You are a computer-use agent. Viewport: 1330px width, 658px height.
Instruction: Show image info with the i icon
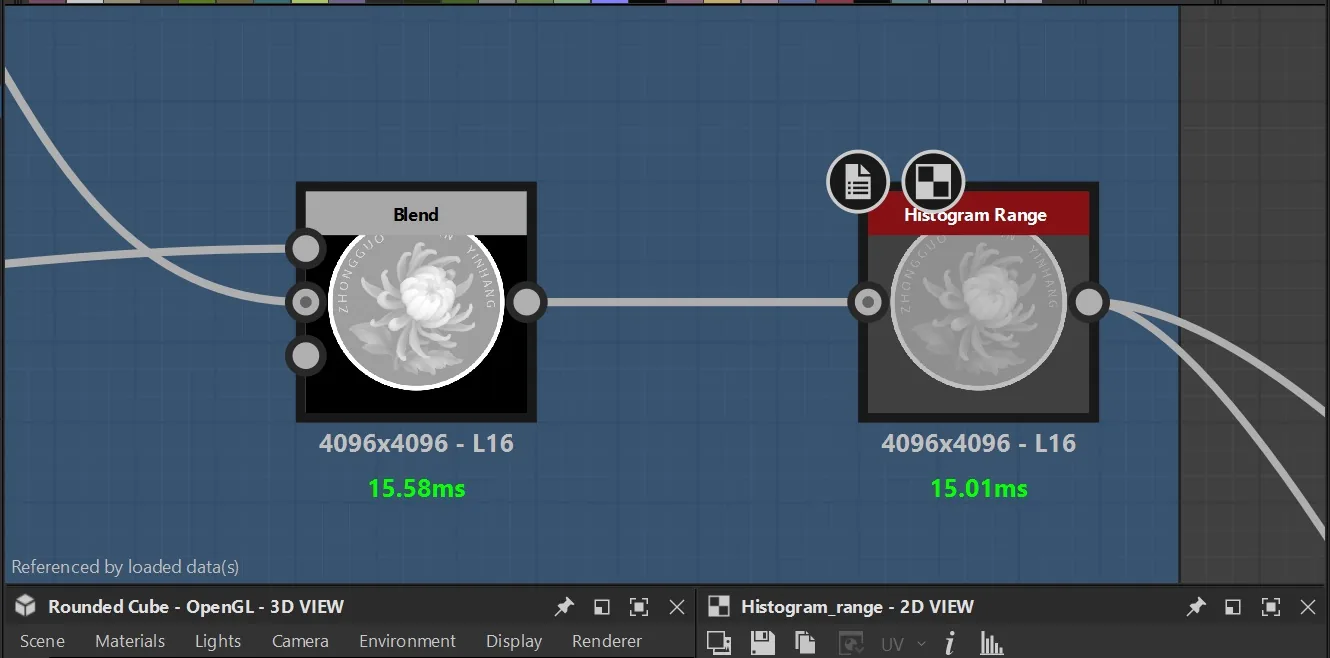[949, 642]
